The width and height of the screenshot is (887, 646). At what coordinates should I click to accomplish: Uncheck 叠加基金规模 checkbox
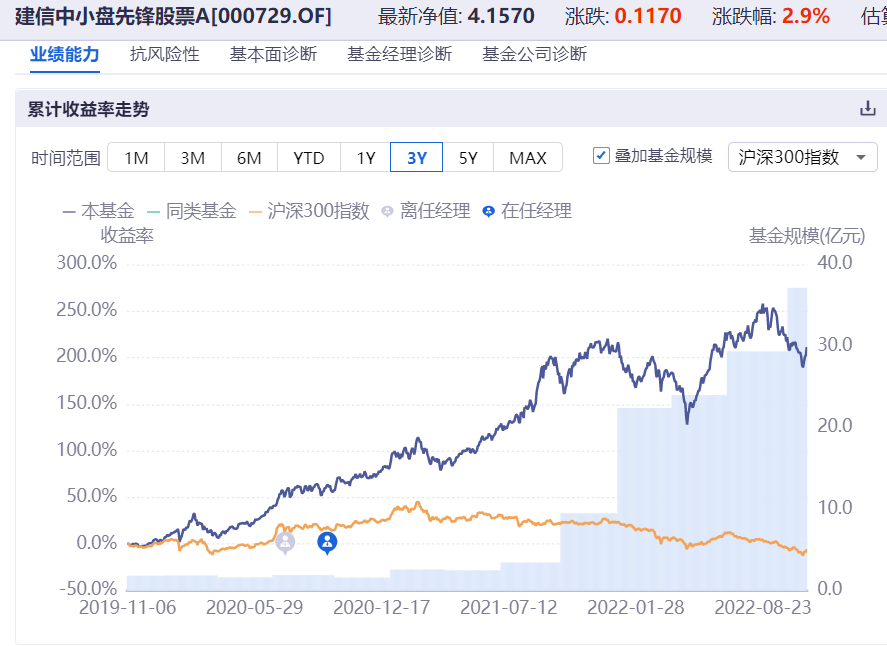[601, 156]
